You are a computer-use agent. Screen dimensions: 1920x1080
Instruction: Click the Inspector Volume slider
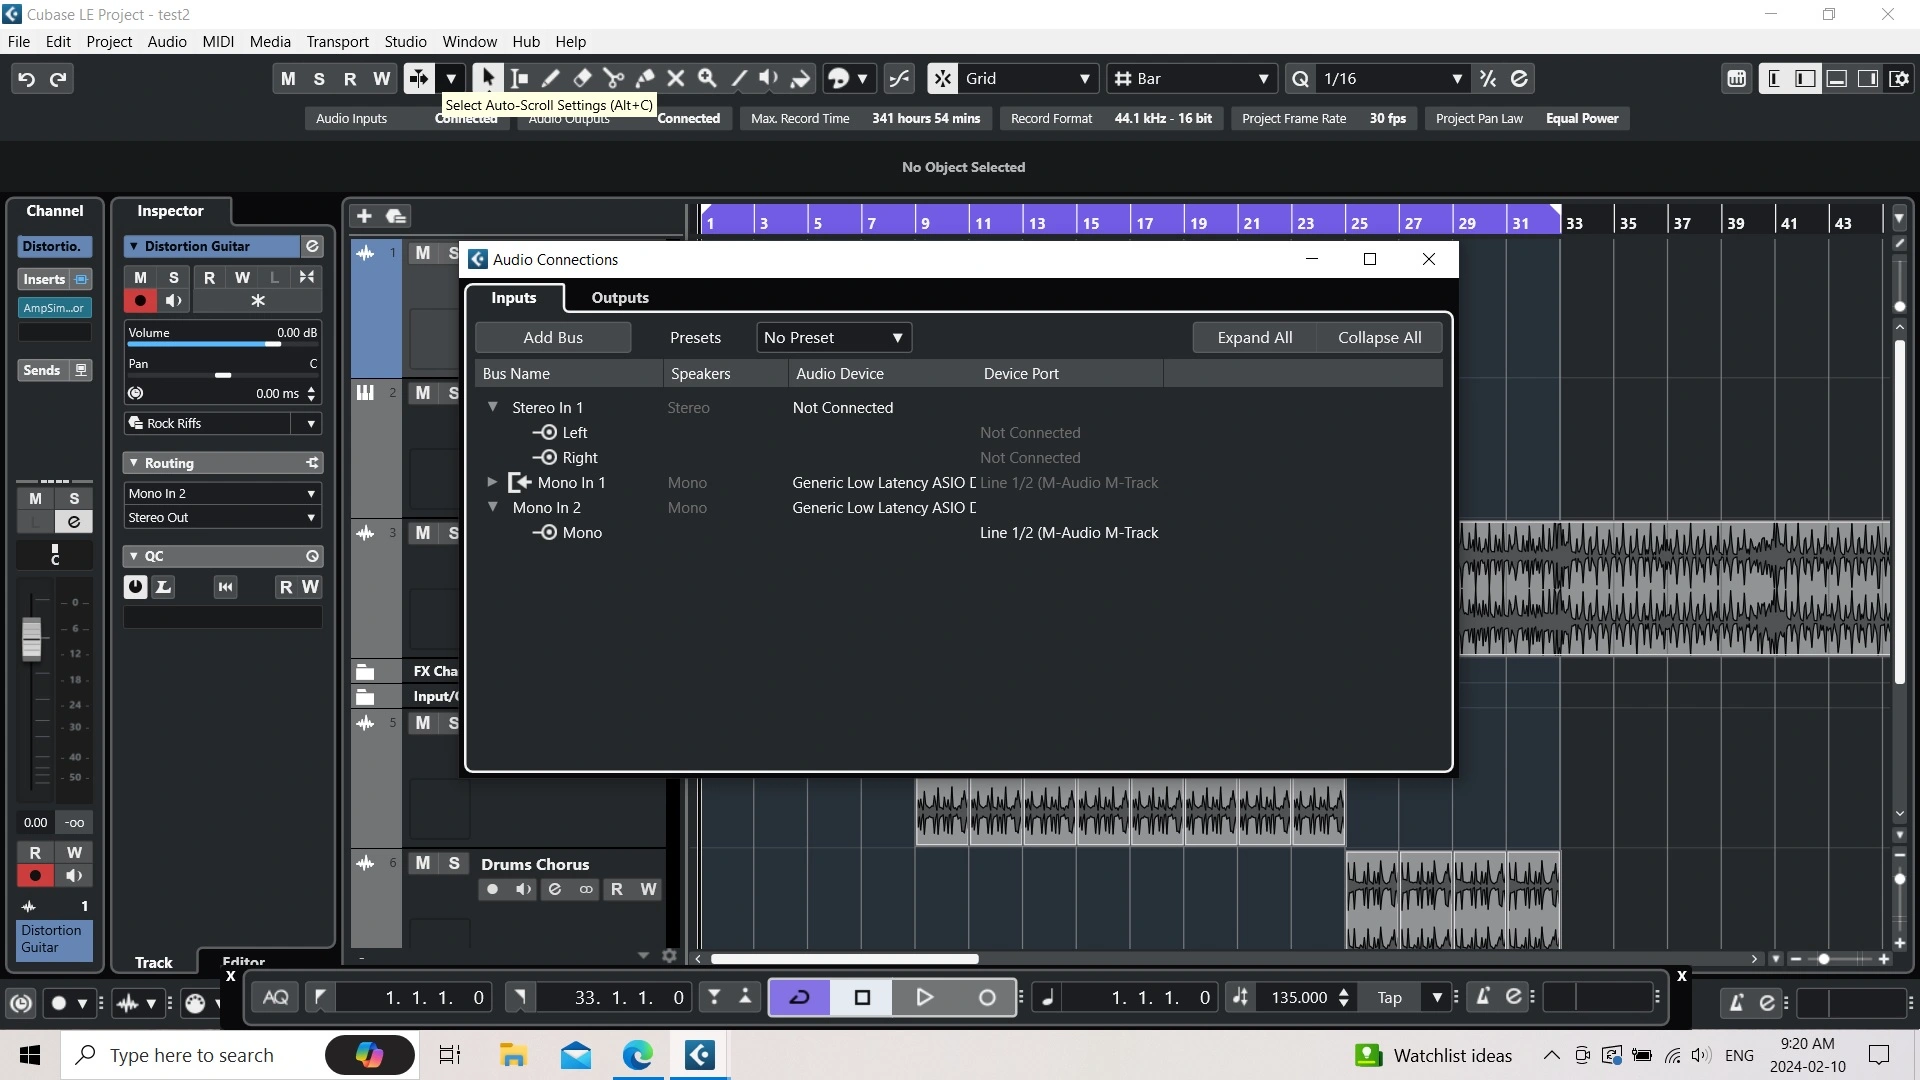tap(222, 343)
